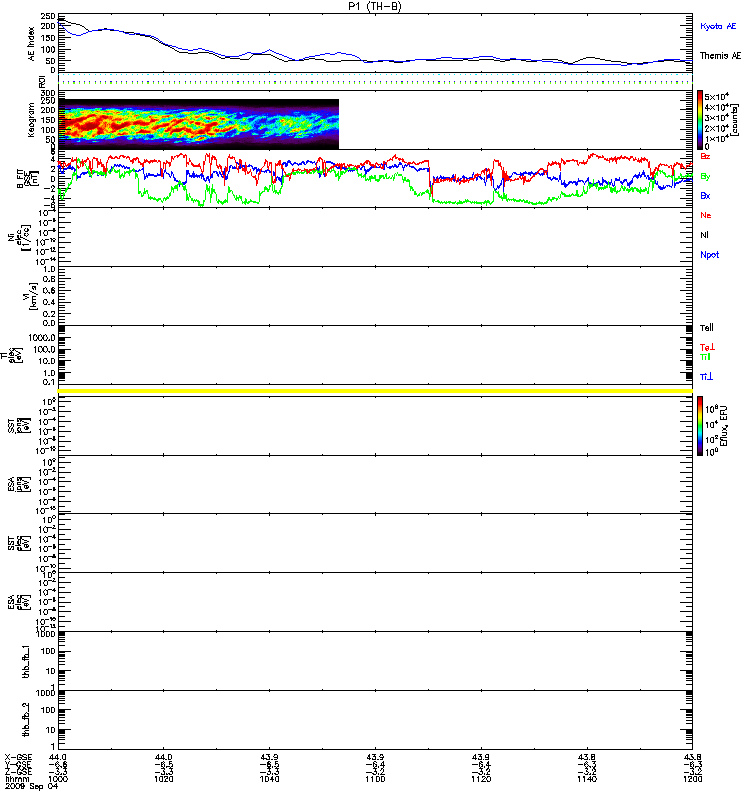Click the keogram counts color bar
Screen dimensions: 750x800
tap(700, 119)
